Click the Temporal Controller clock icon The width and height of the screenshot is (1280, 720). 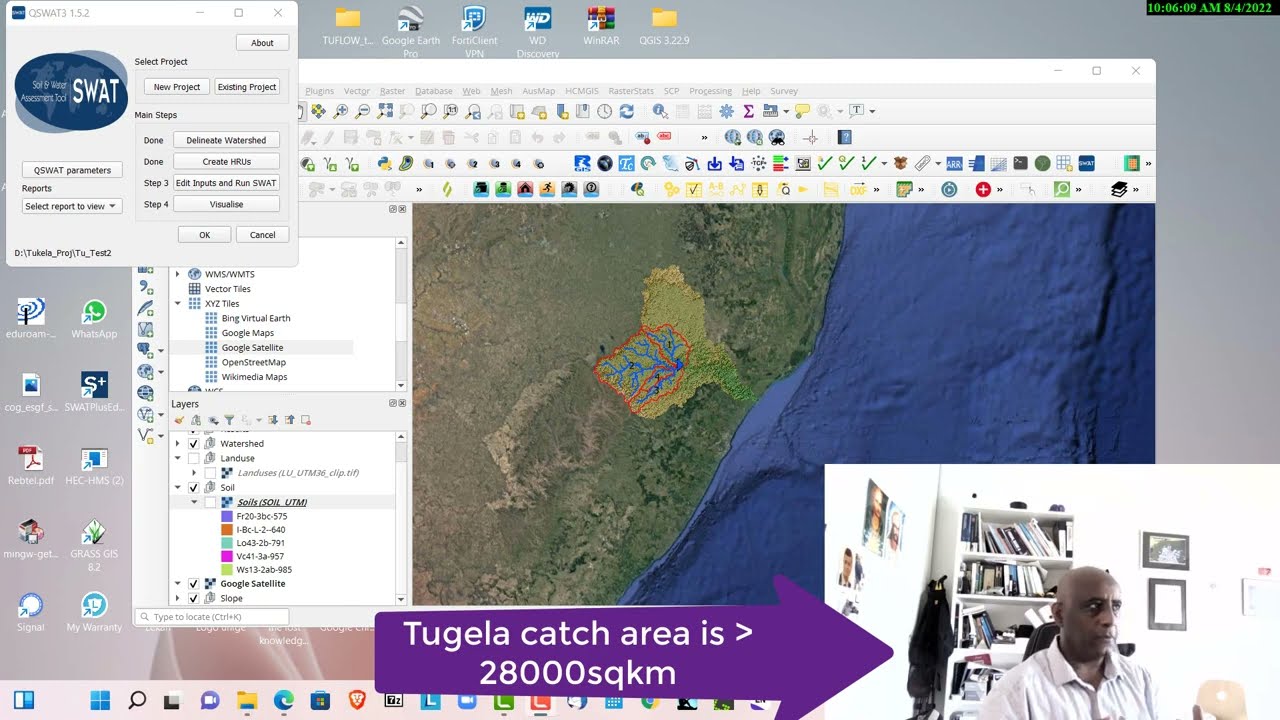tap(604, 111)
